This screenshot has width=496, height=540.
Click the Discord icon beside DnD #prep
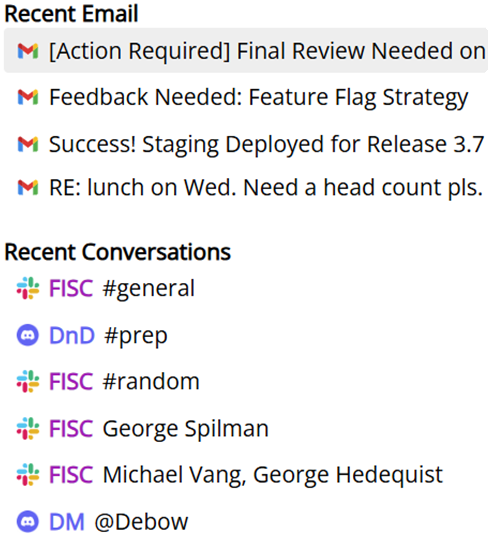point(28,335)
